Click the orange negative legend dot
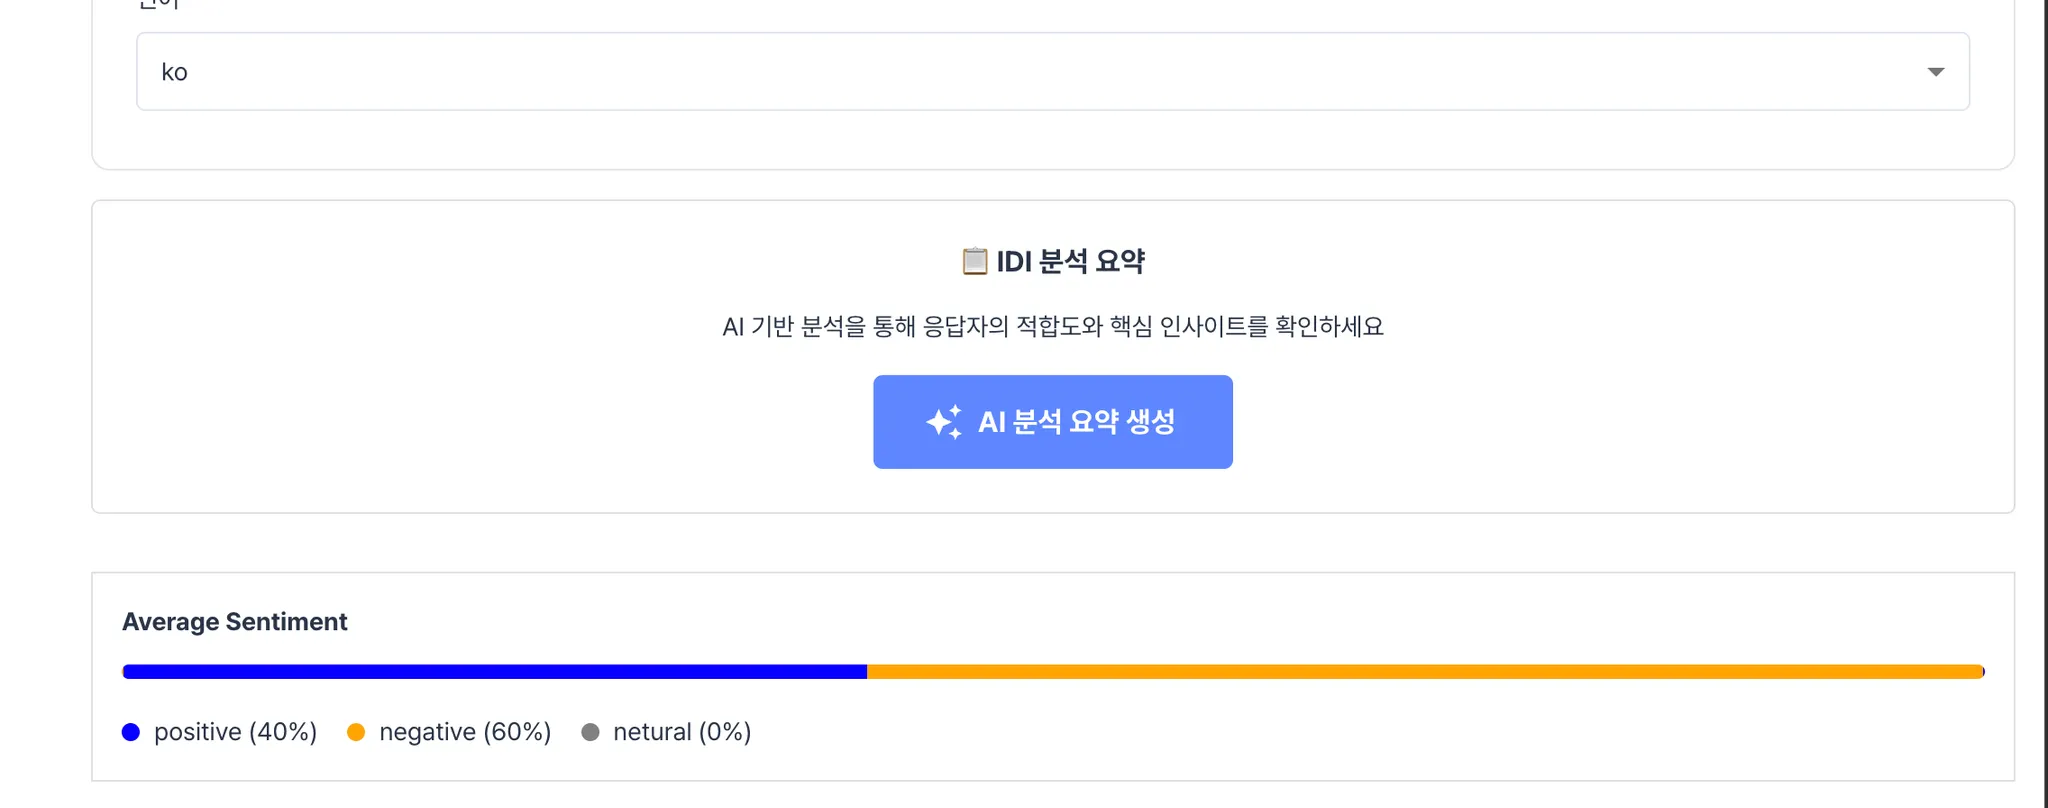The height and width of the screenshot is (808, 2048). (x=356, y=732)
